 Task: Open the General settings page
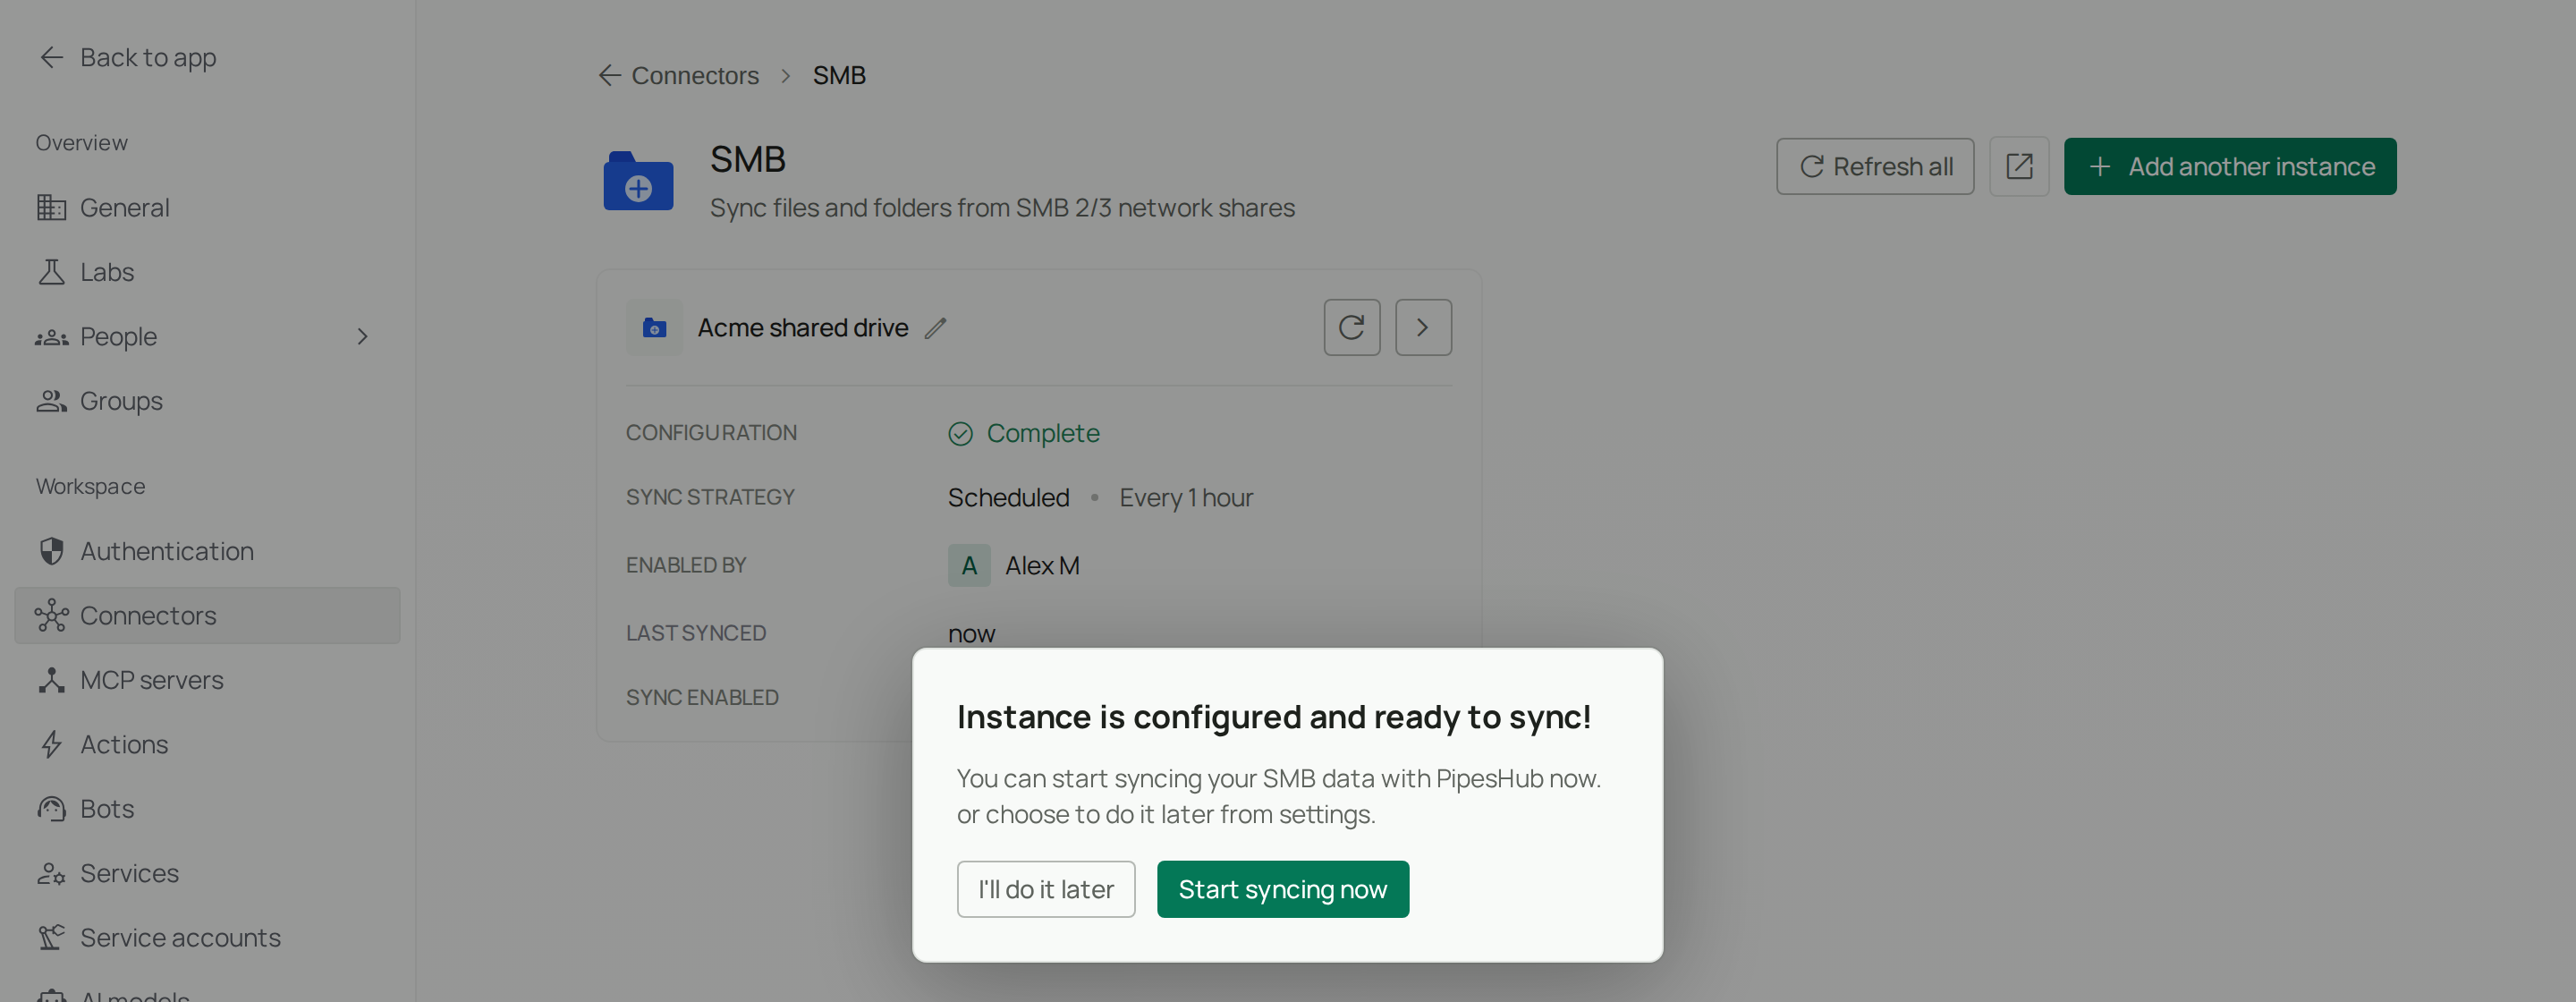tap(207, 207)
